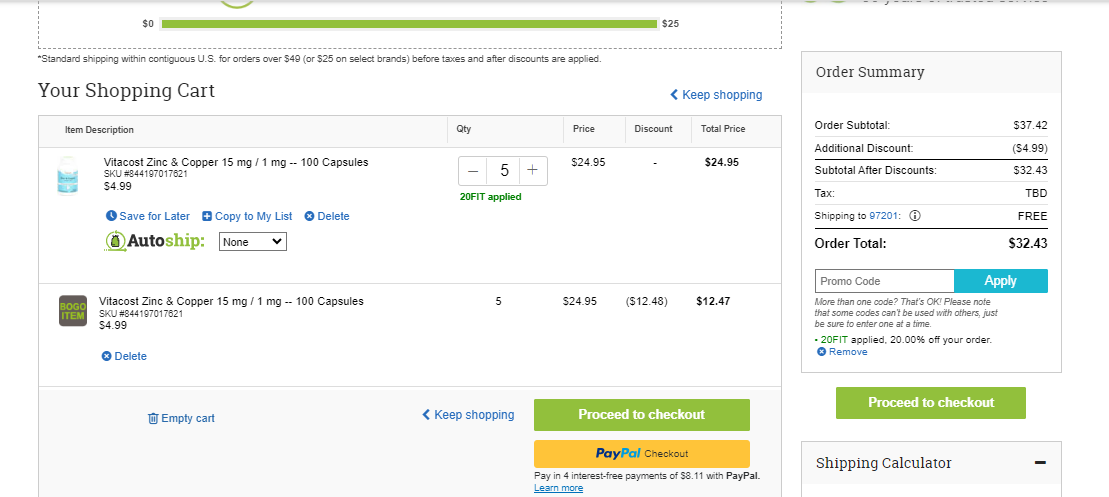This screenshot has width=1109, height=497.
Task: Open the BOGO Vitacost Zinc & Copper title
Action: pyautogui.click(x=231, y=301)
